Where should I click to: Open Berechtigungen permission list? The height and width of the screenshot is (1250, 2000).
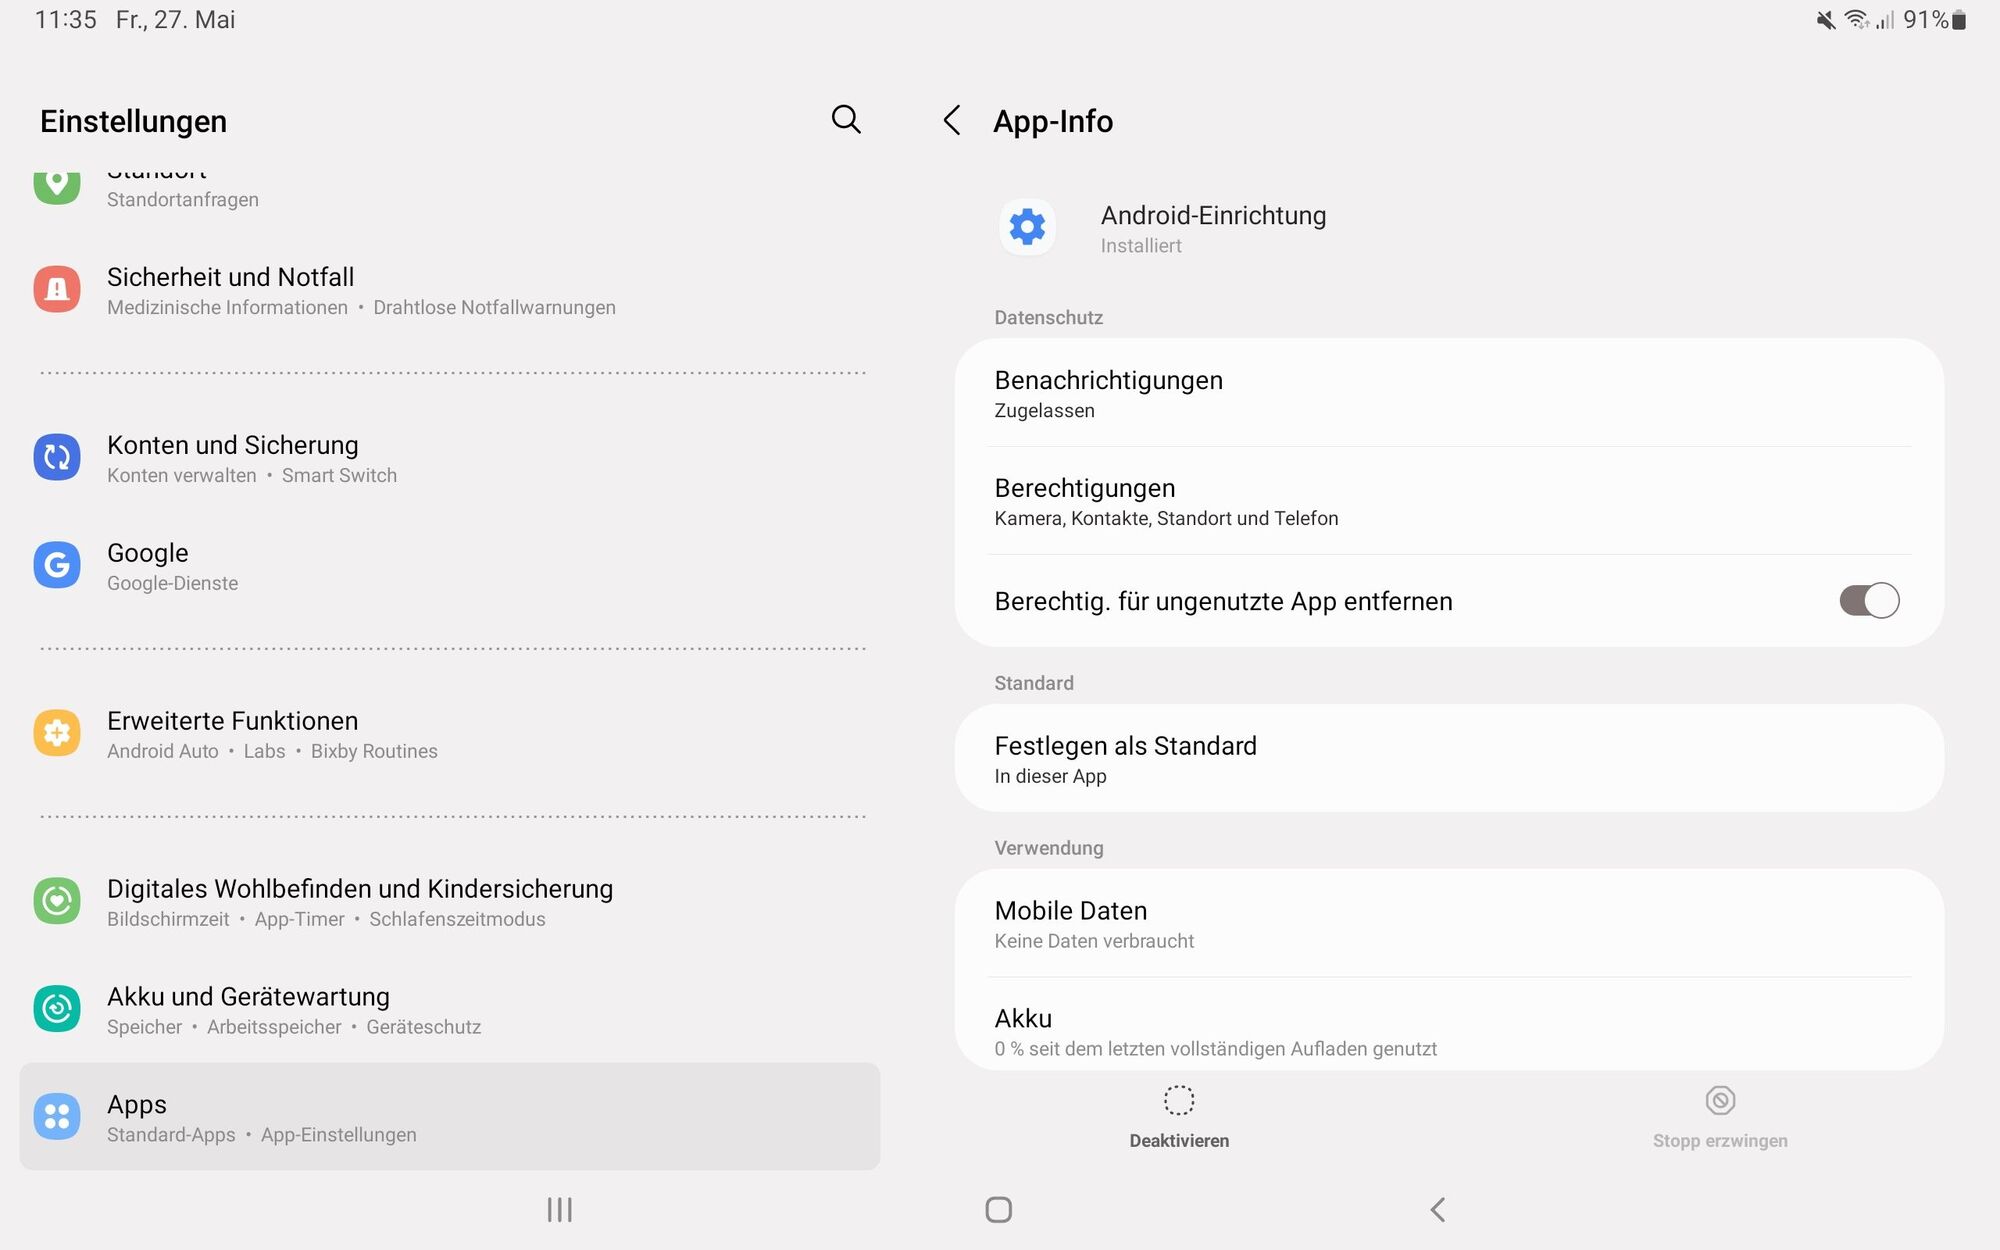(1448, 502)
